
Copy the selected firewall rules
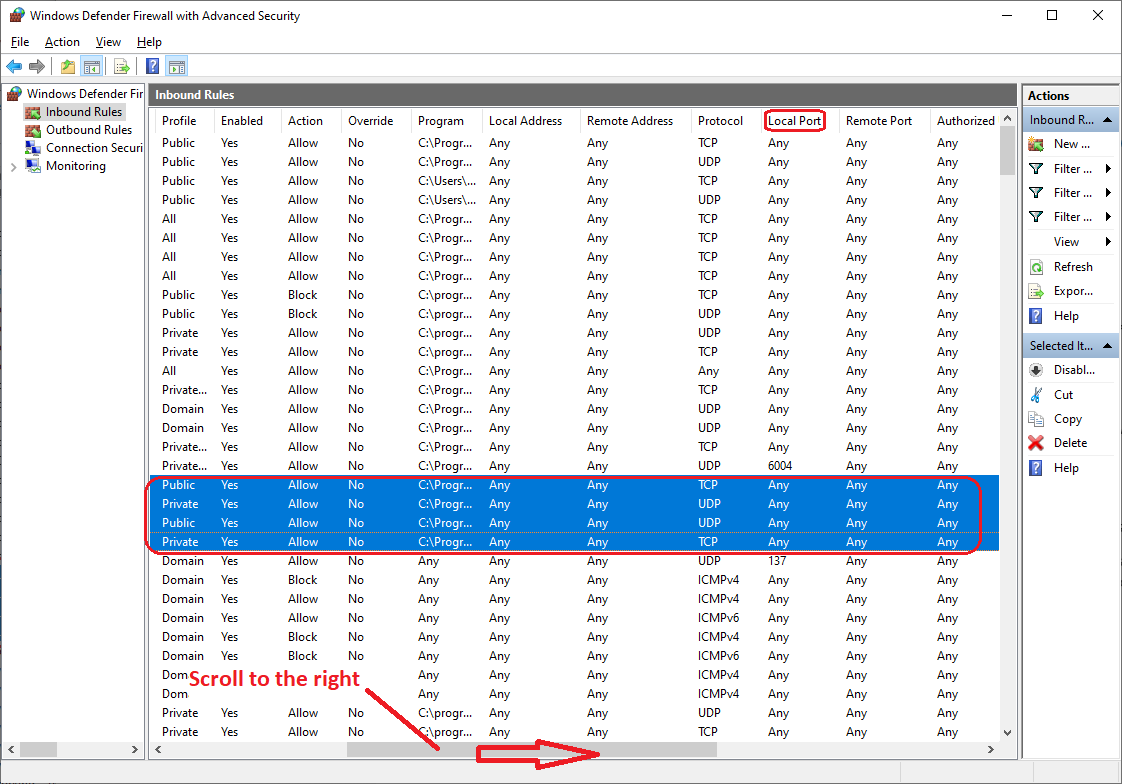pyautogui.click(x=1068, y=418)
